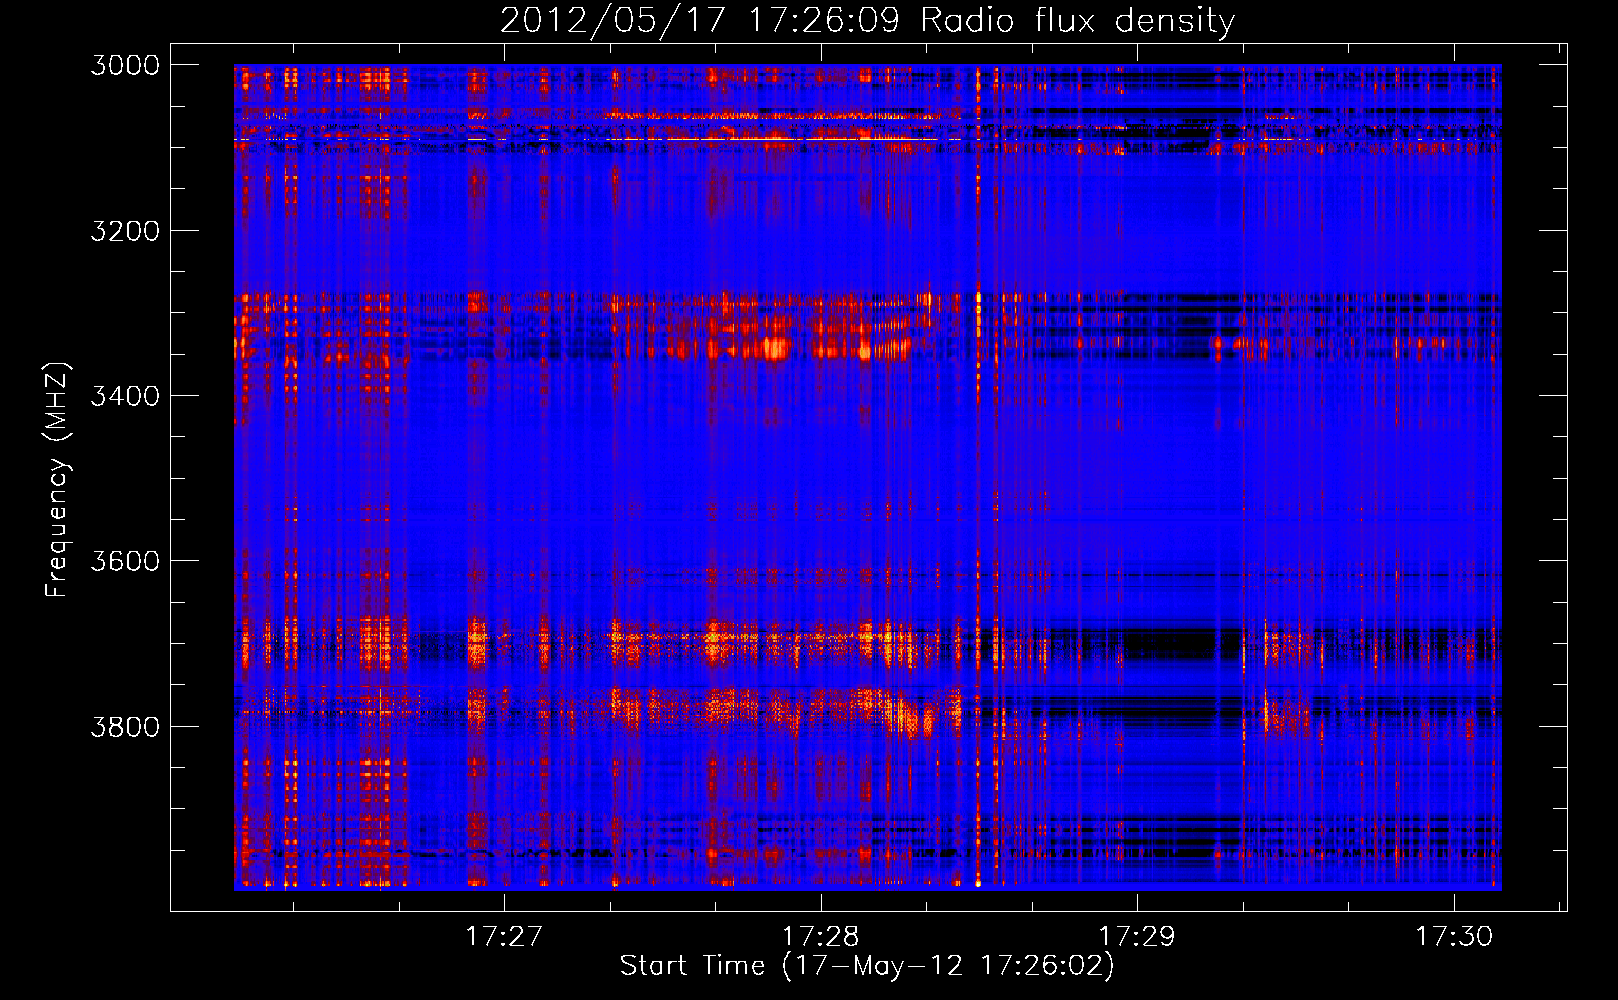
Task: Click the 3800 frequency tick label
Action: click(x=125, y=727)
